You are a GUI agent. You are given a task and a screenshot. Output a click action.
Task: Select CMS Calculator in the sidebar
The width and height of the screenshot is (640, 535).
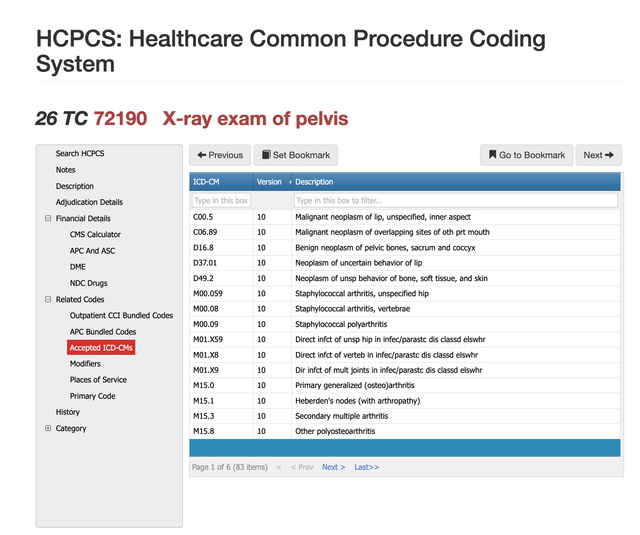point(95,235)
